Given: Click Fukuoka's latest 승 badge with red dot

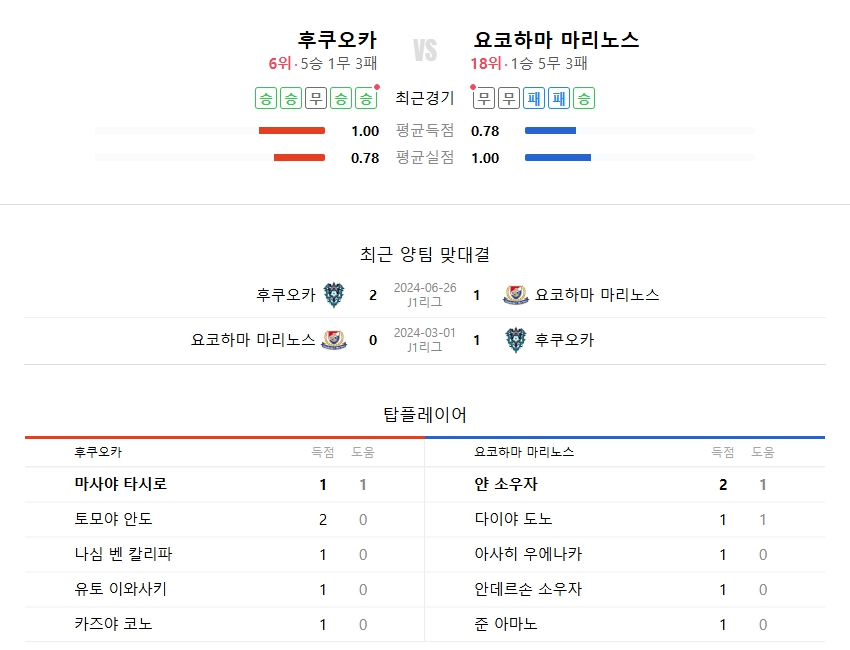Looking at the screenshot, I should click(366, 98).
